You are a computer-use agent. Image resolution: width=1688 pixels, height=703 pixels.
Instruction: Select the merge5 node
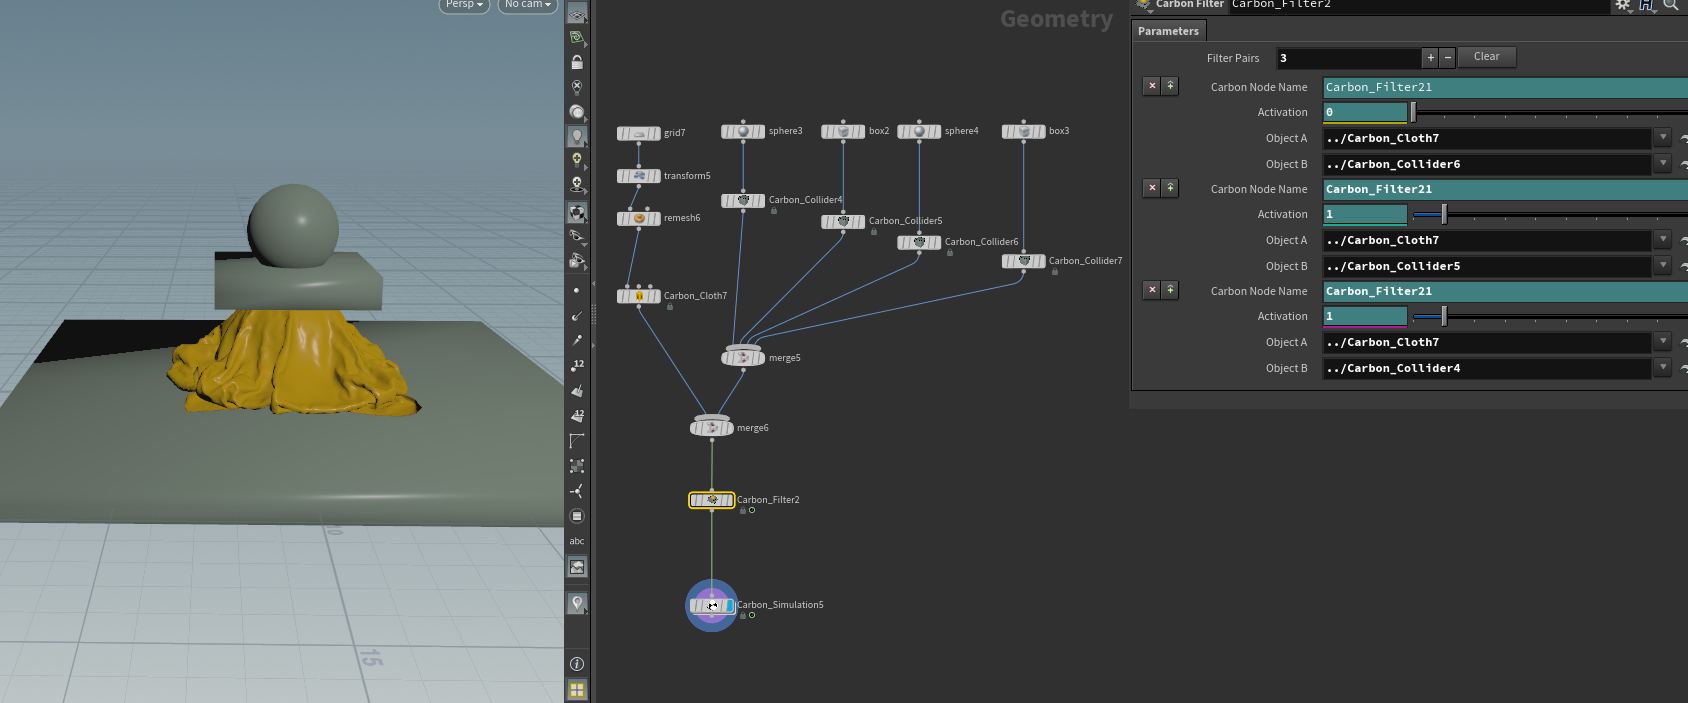point(743,358)
